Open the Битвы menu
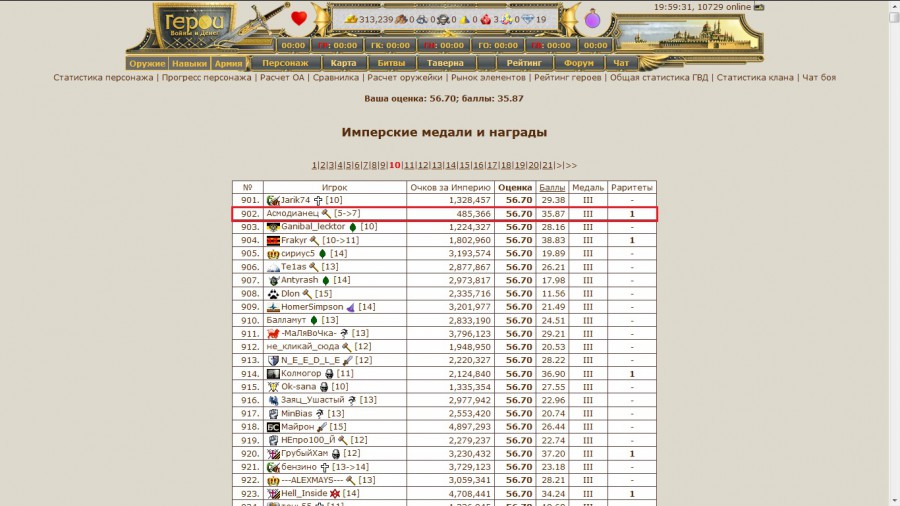 point(391,63)
